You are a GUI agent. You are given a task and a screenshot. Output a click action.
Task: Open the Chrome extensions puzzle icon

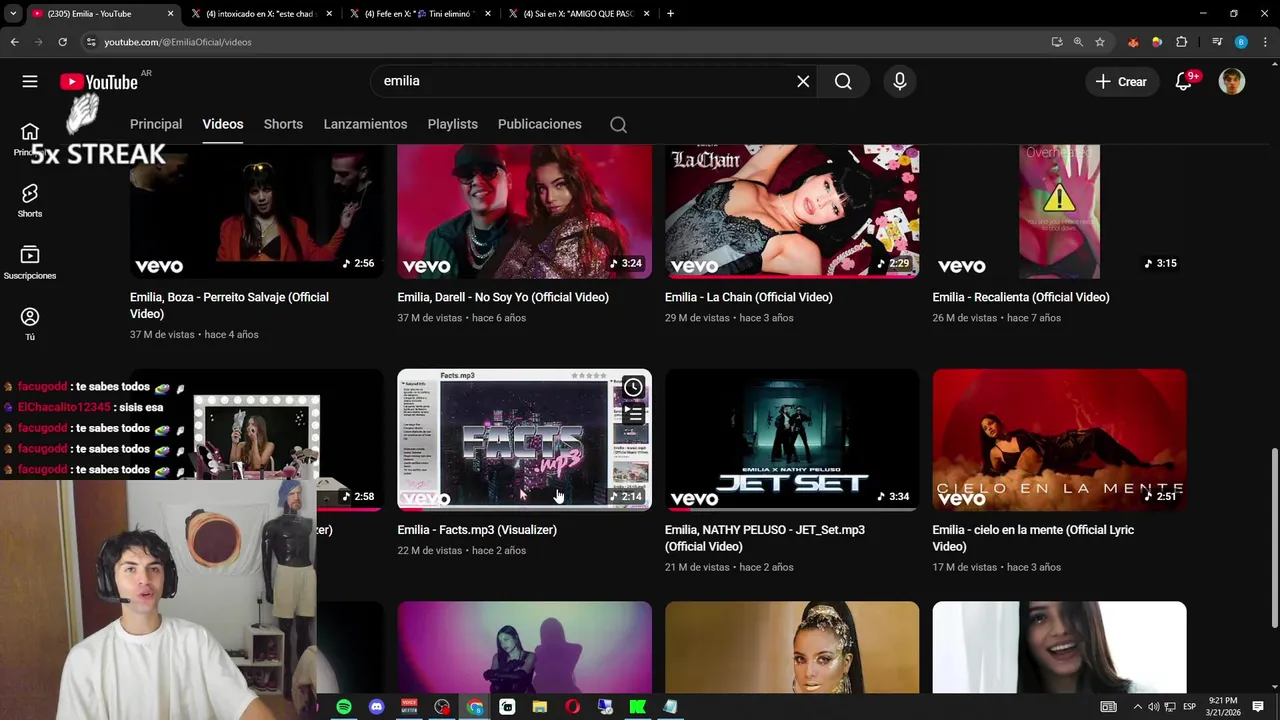click(1181, 42)
